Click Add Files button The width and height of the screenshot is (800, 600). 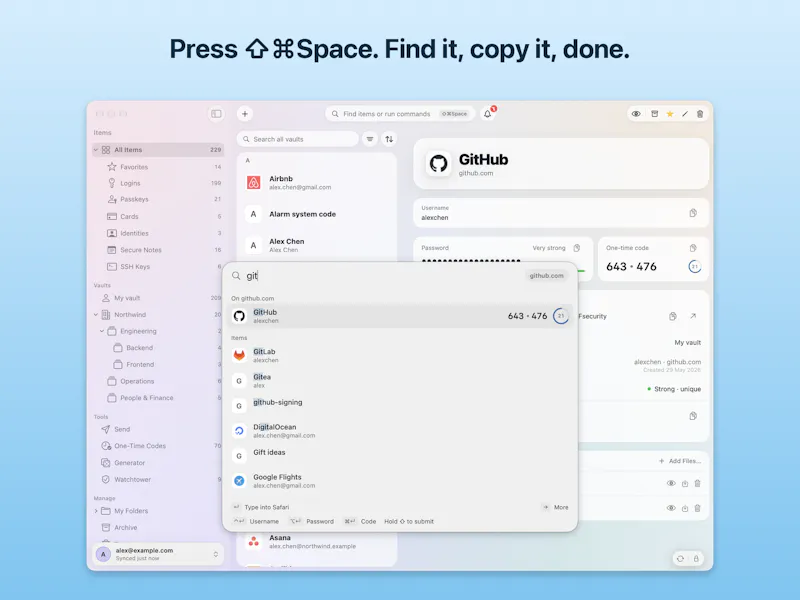pyautogui.click(x=680, y=461)
